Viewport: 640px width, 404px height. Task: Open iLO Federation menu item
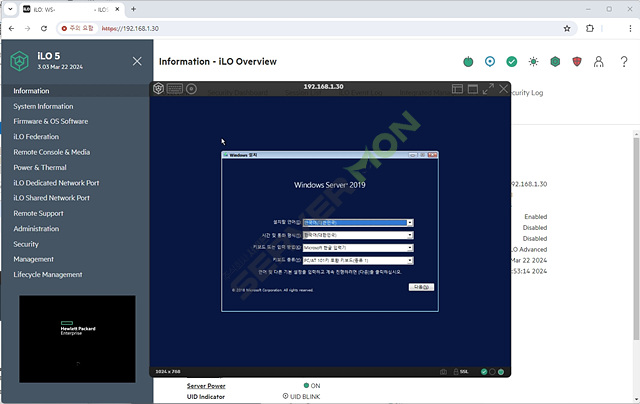36,137
